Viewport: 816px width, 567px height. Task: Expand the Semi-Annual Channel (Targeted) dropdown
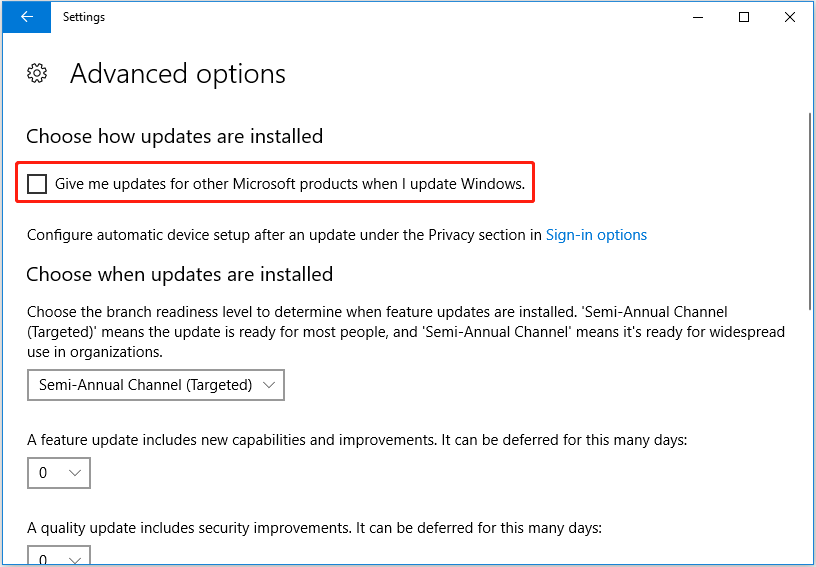(x=156, y=385)
